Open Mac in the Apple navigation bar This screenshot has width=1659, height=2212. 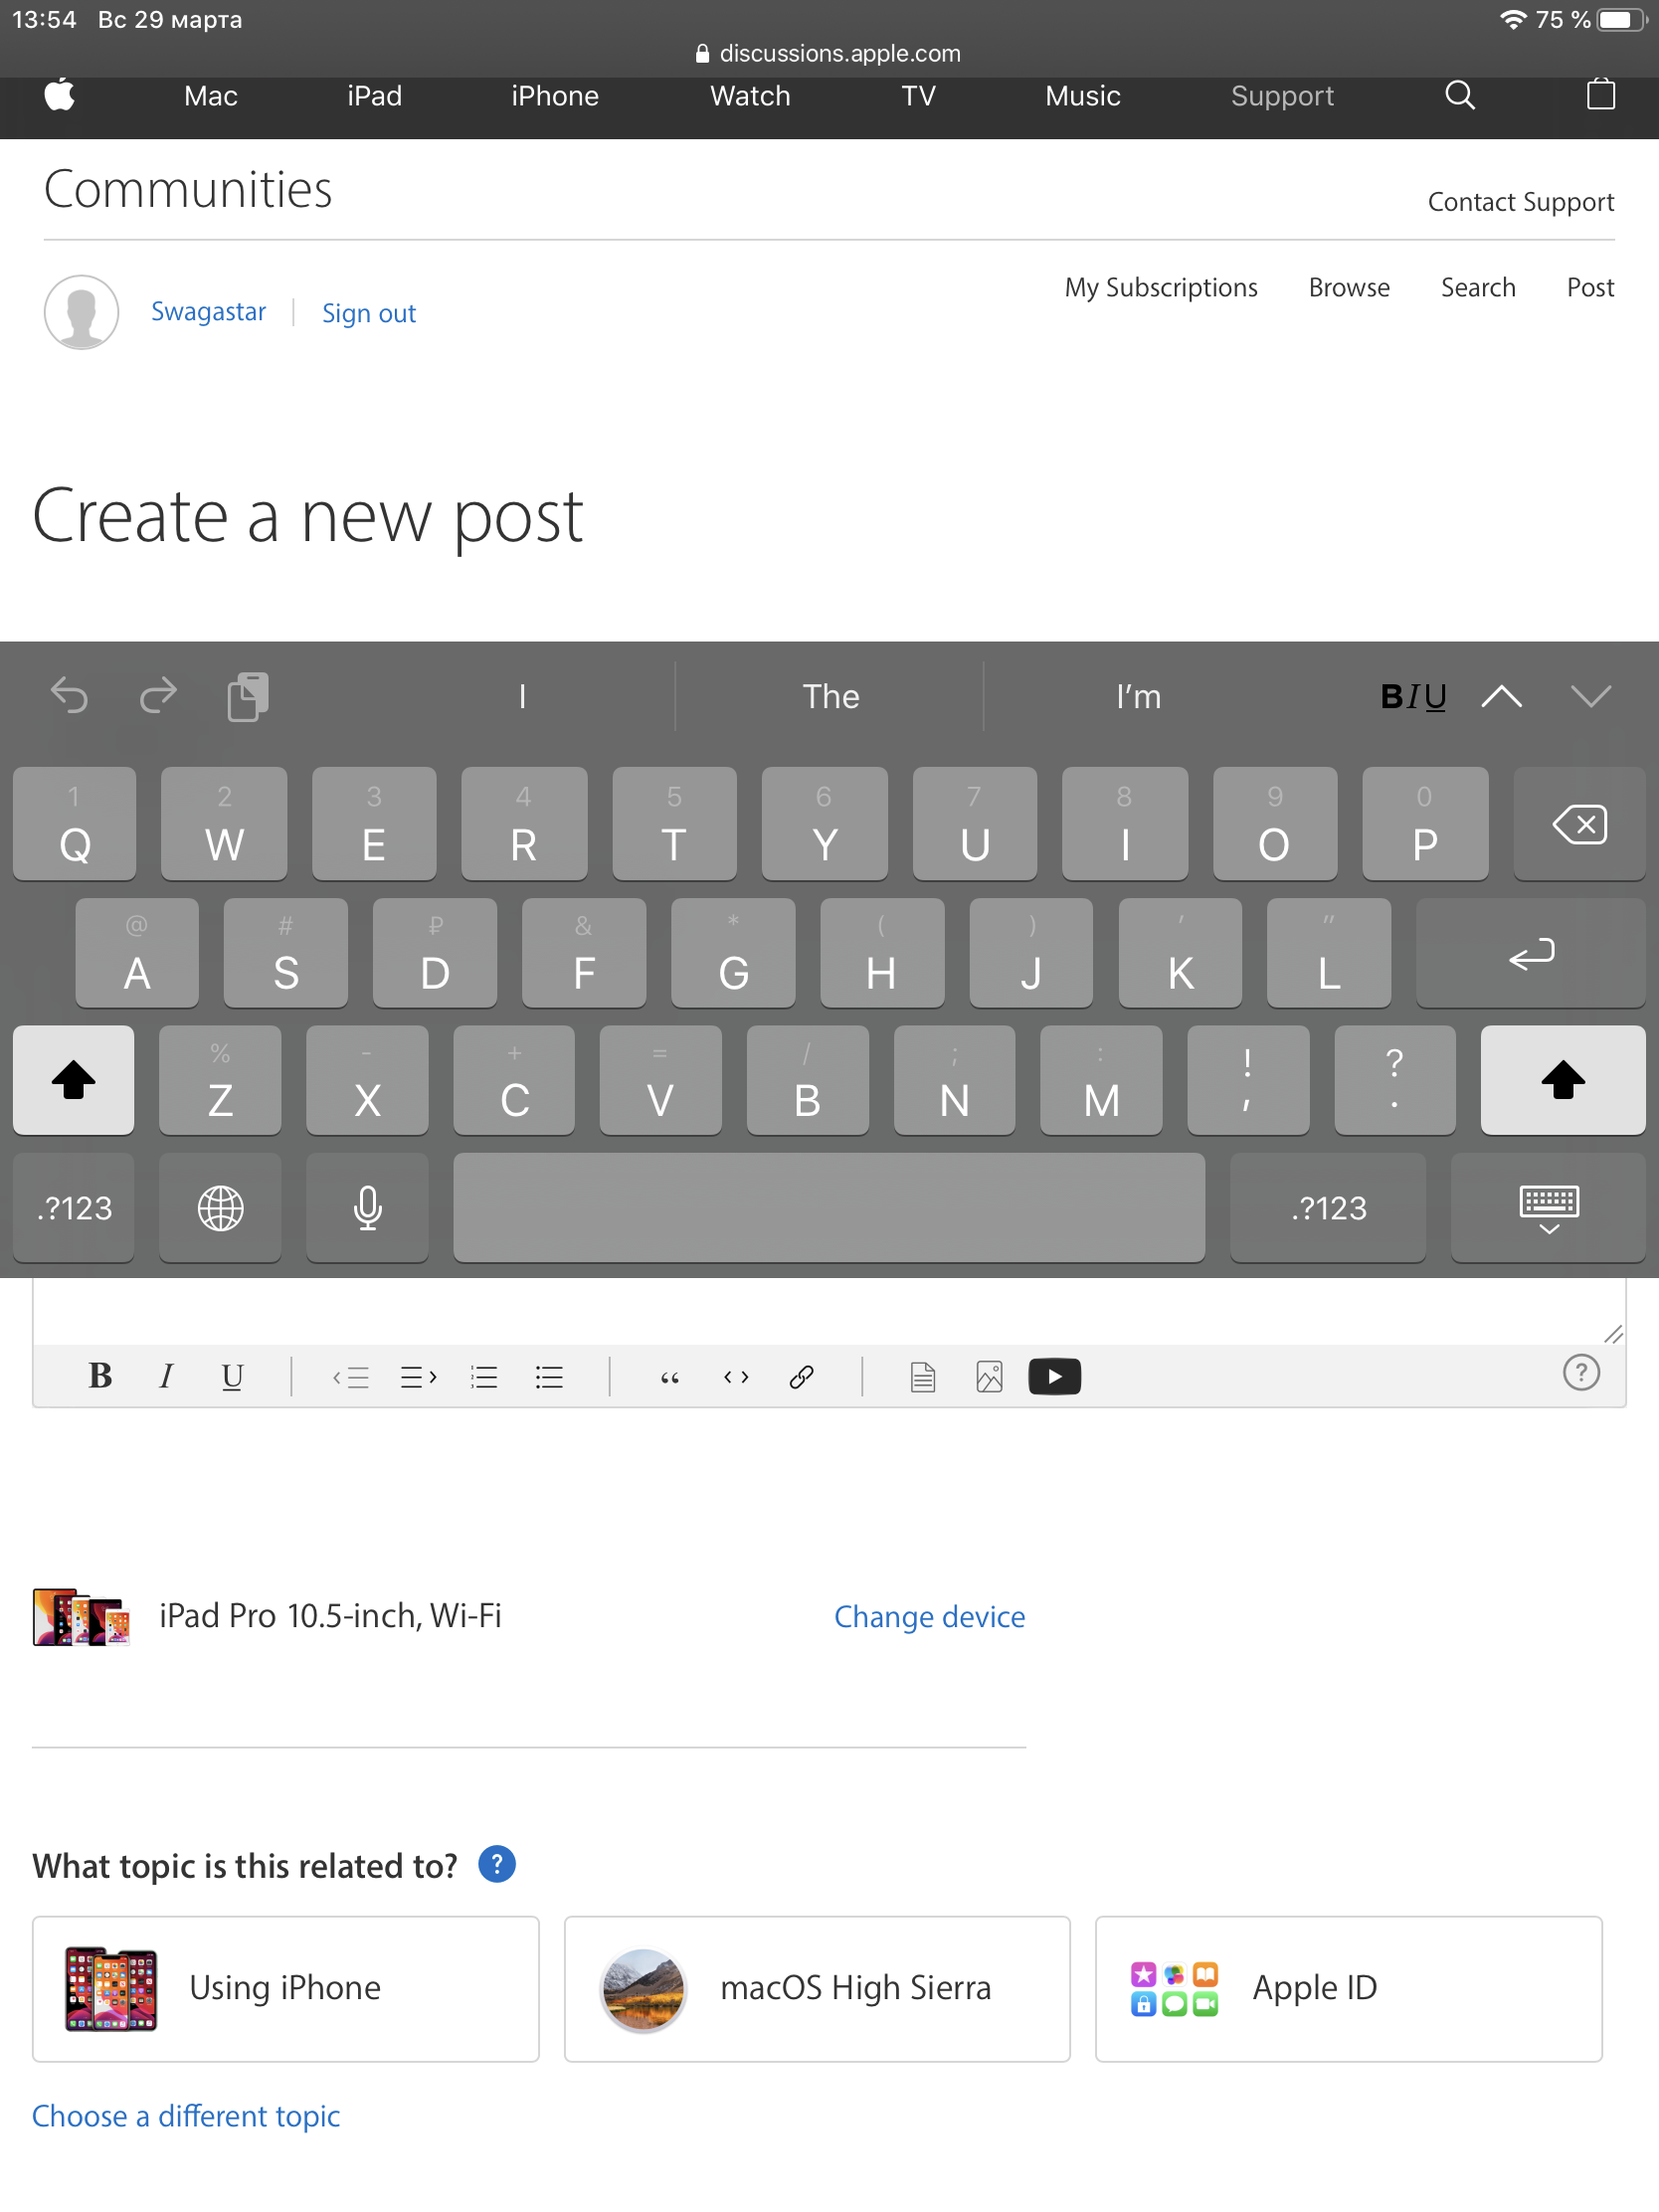point(210,96)
